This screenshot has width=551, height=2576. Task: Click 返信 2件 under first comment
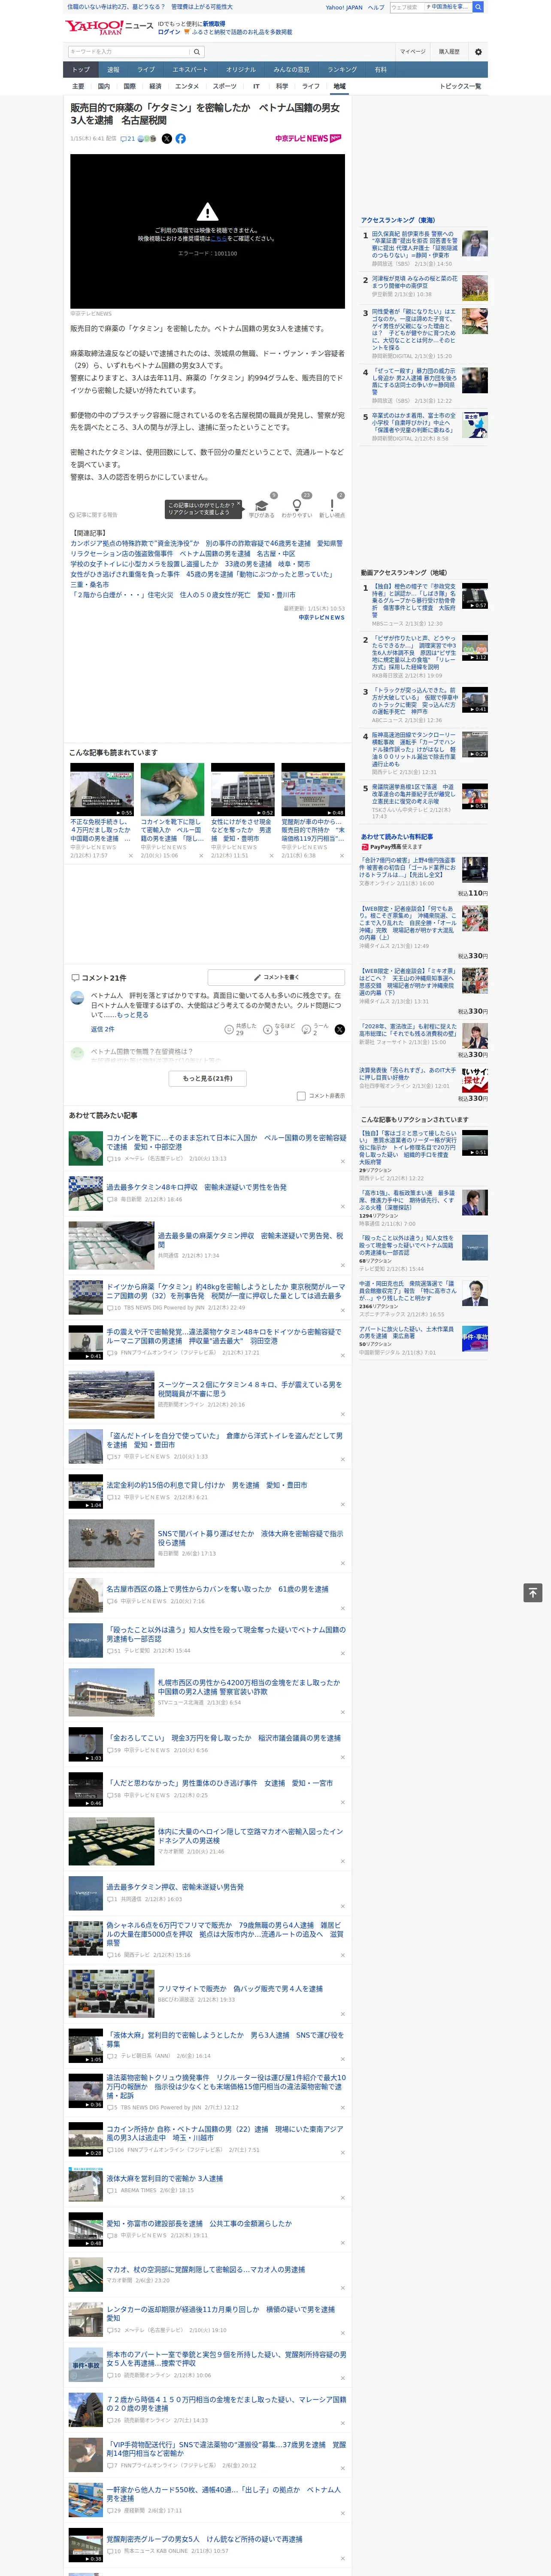103,1029
